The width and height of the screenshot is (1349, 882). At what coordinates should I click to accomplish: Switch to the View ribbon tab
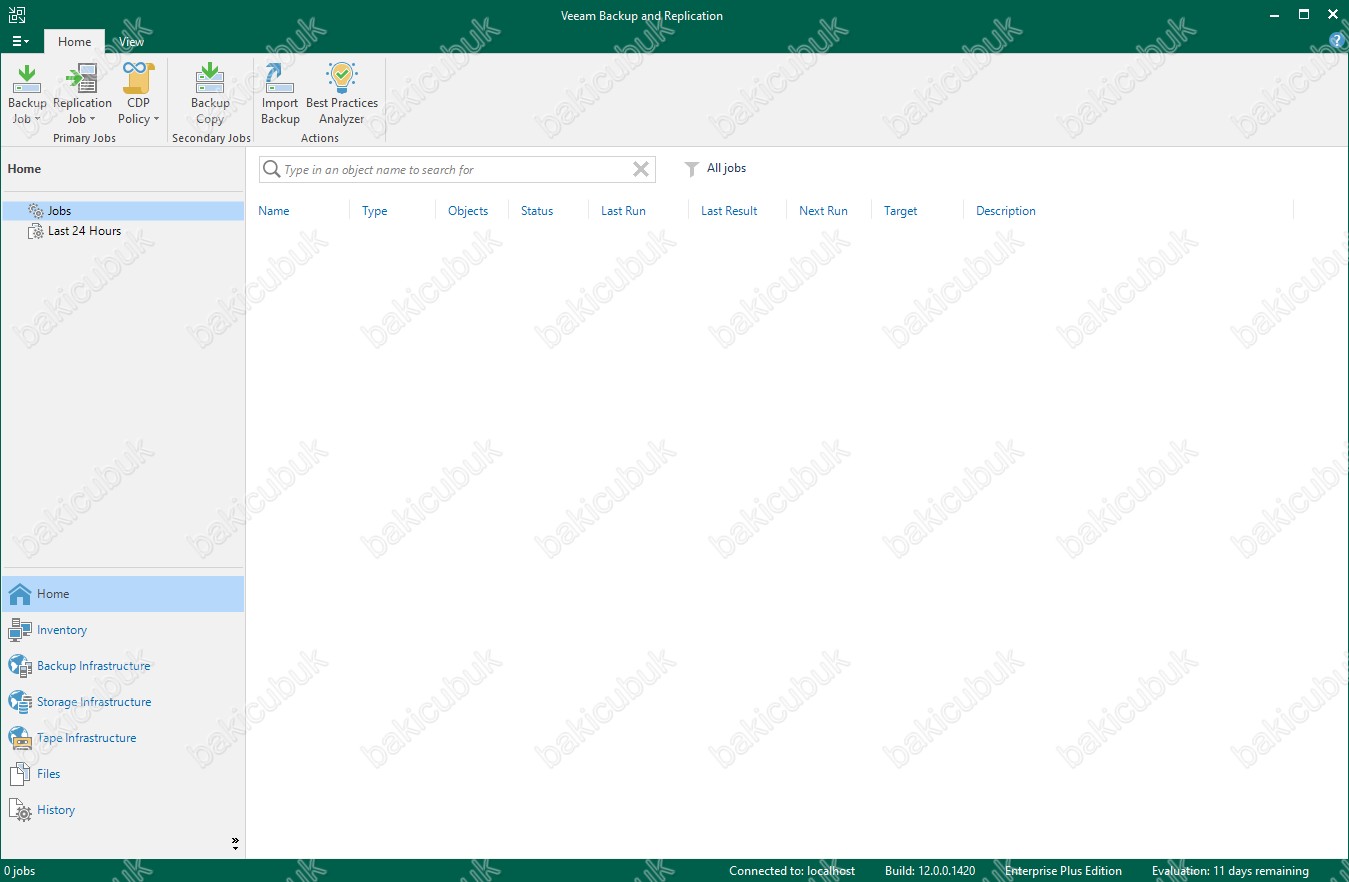click(x=131, y=42)
